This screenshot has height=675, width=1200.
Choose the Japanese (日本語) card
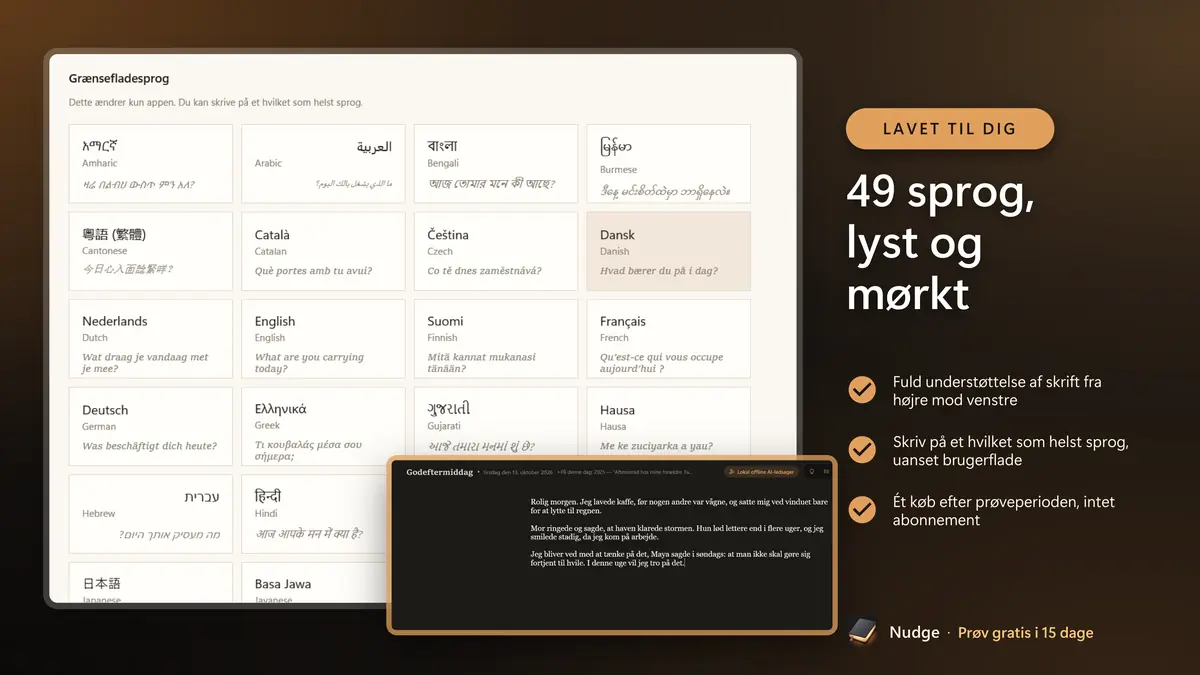coord(151,583)
